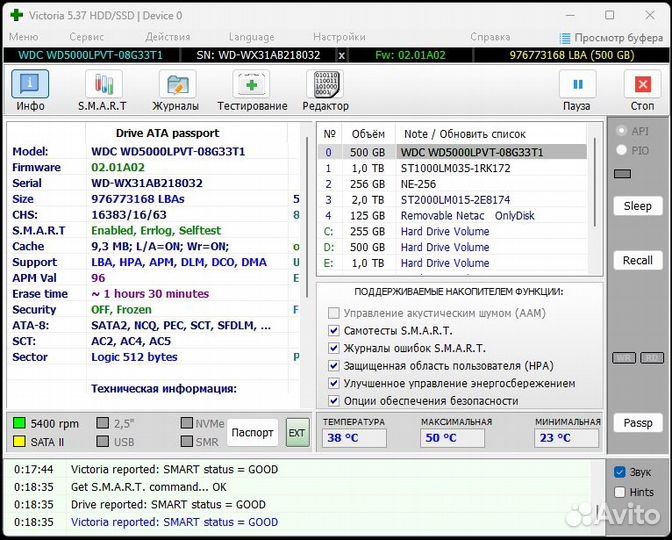Open the Журналы logs panel
Screen dimensions: 672x540
(177, 84)
